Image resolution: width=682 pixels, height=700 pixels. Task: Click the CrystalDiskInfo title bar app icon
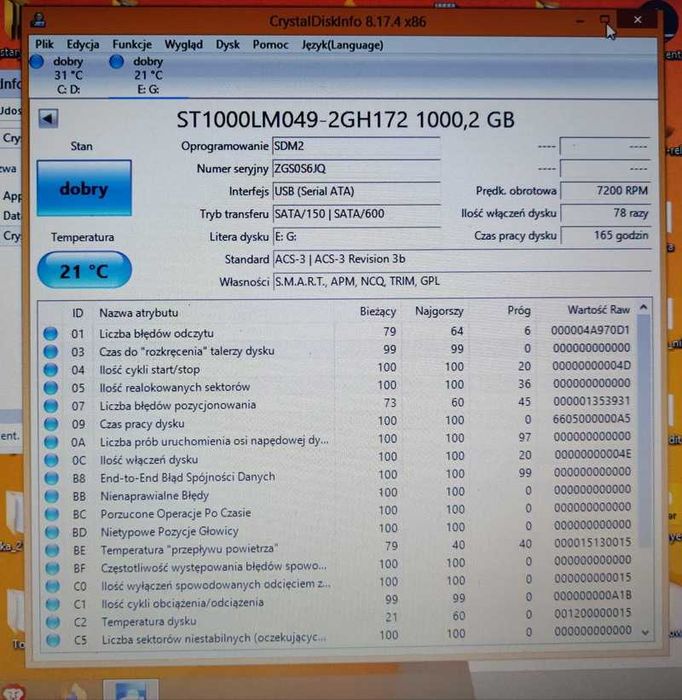coord(39,19)
